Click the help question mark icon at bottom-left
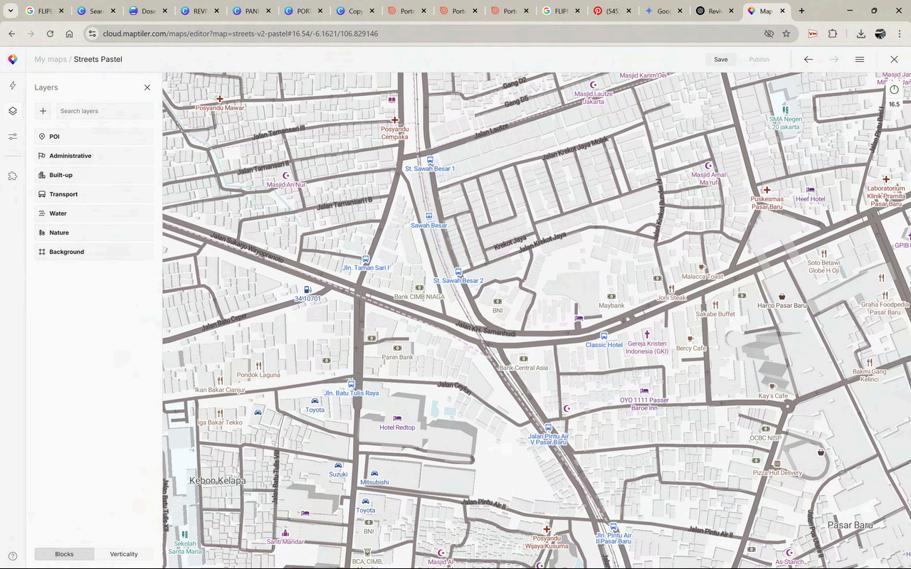911x569 pixels. (x=13, y=556)
